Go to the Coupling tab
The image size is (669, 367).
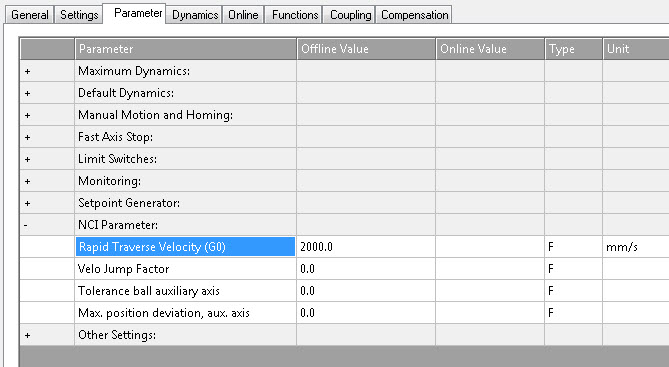click(x=350, y=15)
